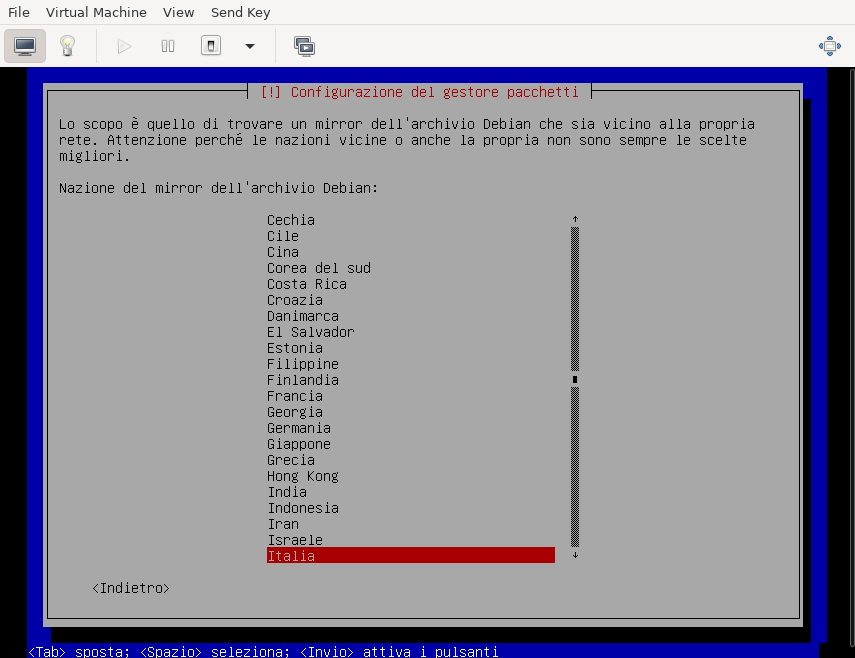The height and width of the screenshot is (658, 855).
Task: Select Cile from the country list
Action: pos(411,236)
